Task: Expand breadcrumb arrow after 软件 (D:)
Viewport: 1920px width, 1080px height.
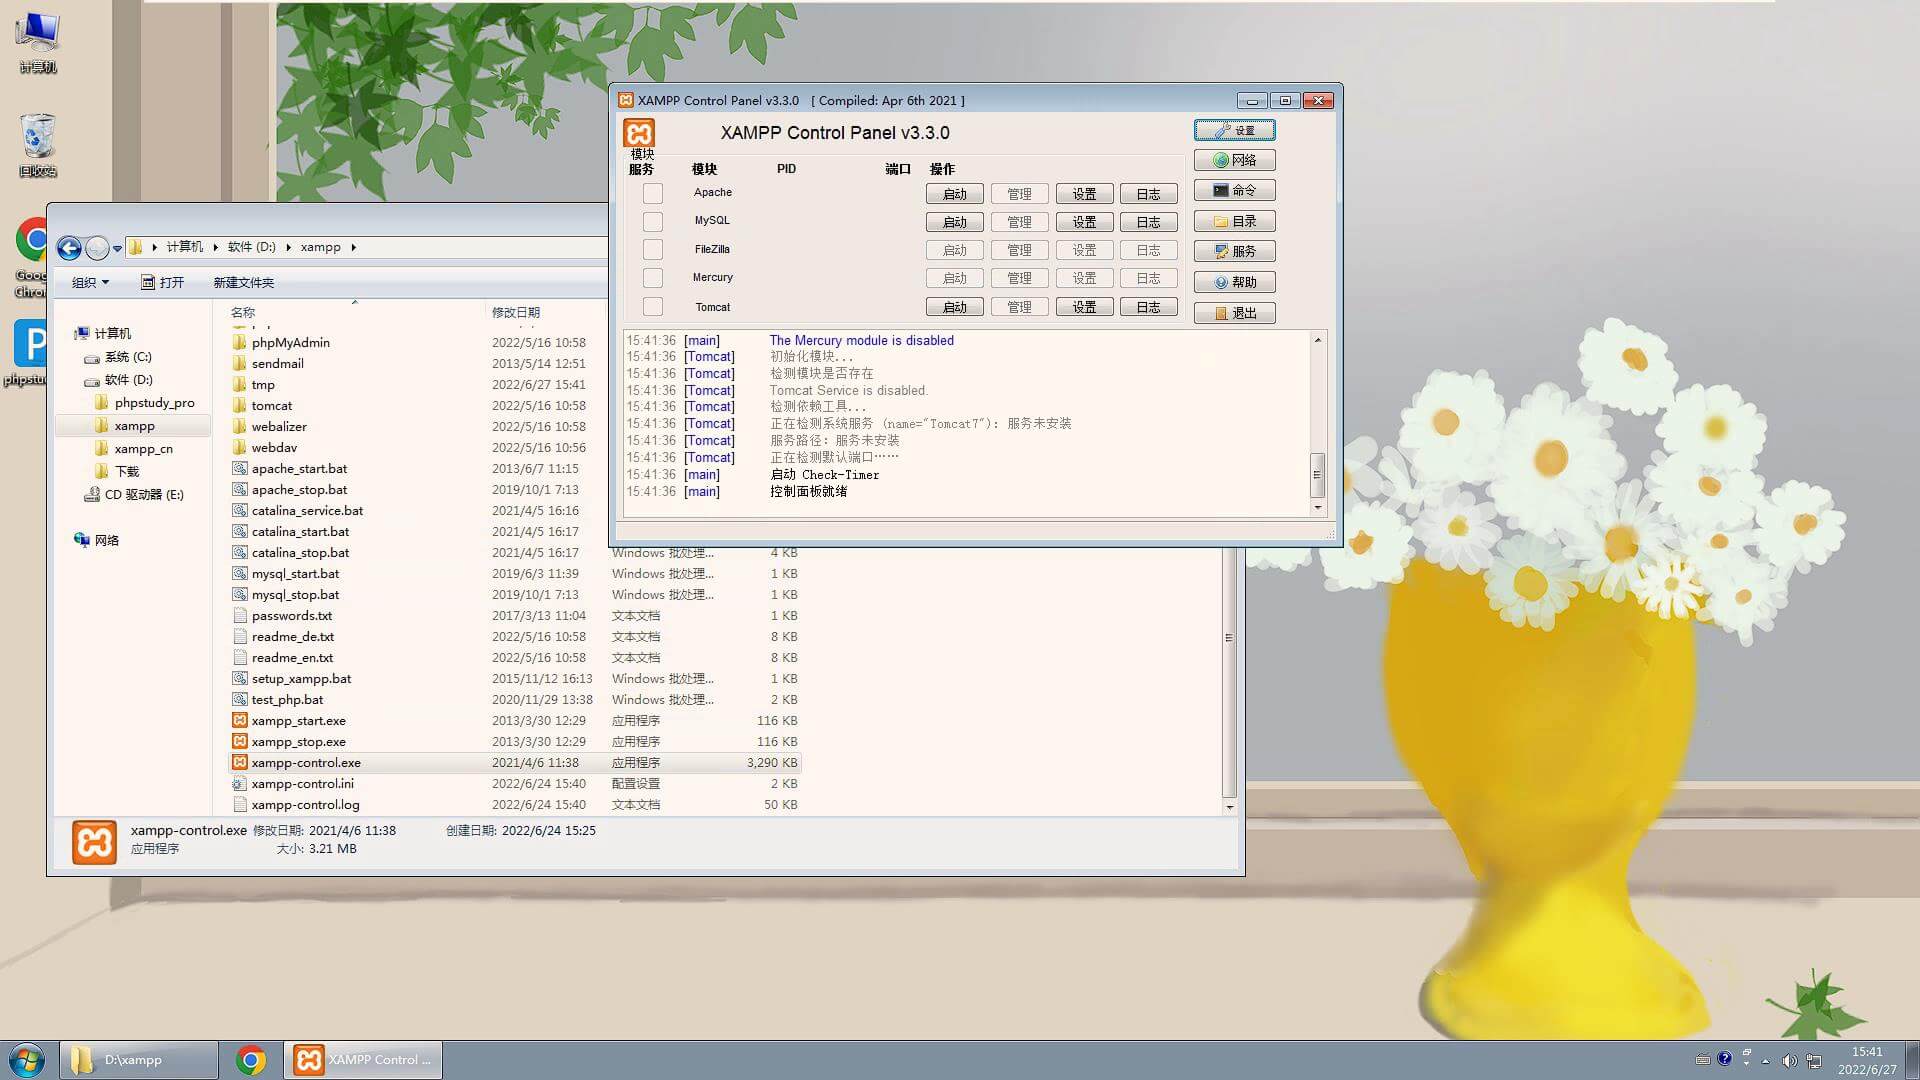Action: click(288, 247)
